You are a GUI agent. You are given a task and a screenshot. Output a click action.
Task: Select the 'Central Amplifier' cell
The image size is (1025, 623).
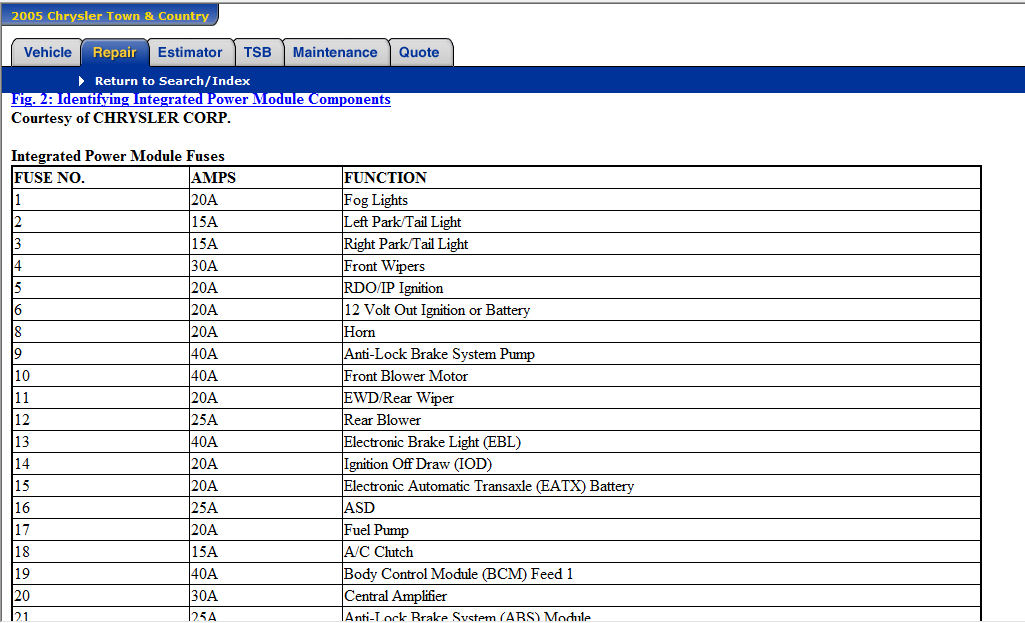[661, 596]
